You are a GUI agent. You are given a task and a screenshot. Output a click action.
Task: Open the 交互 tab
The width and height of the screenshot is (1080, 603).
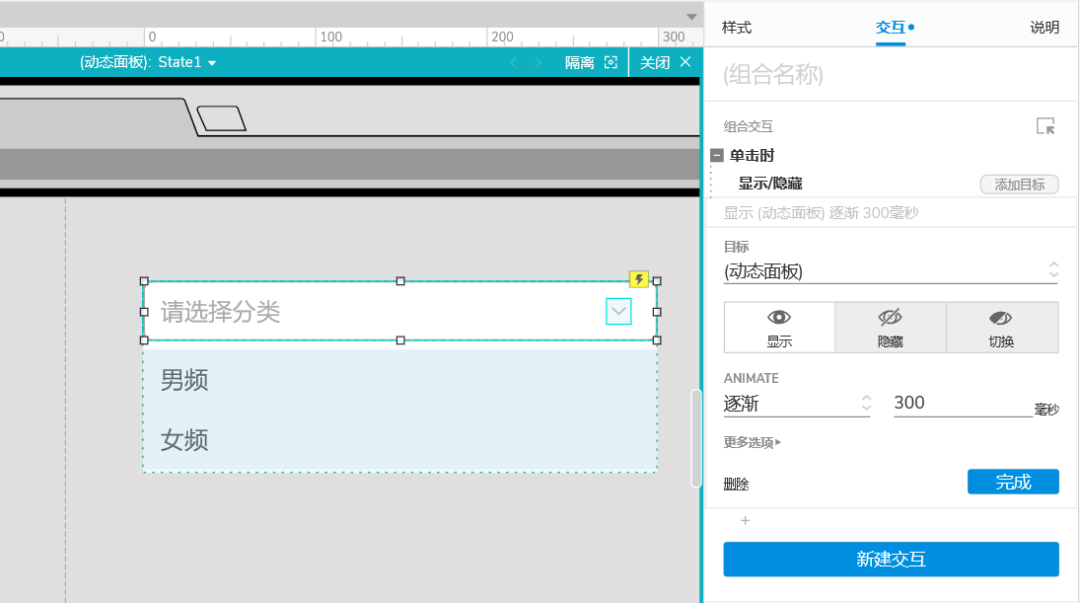[x=891, y=28]
